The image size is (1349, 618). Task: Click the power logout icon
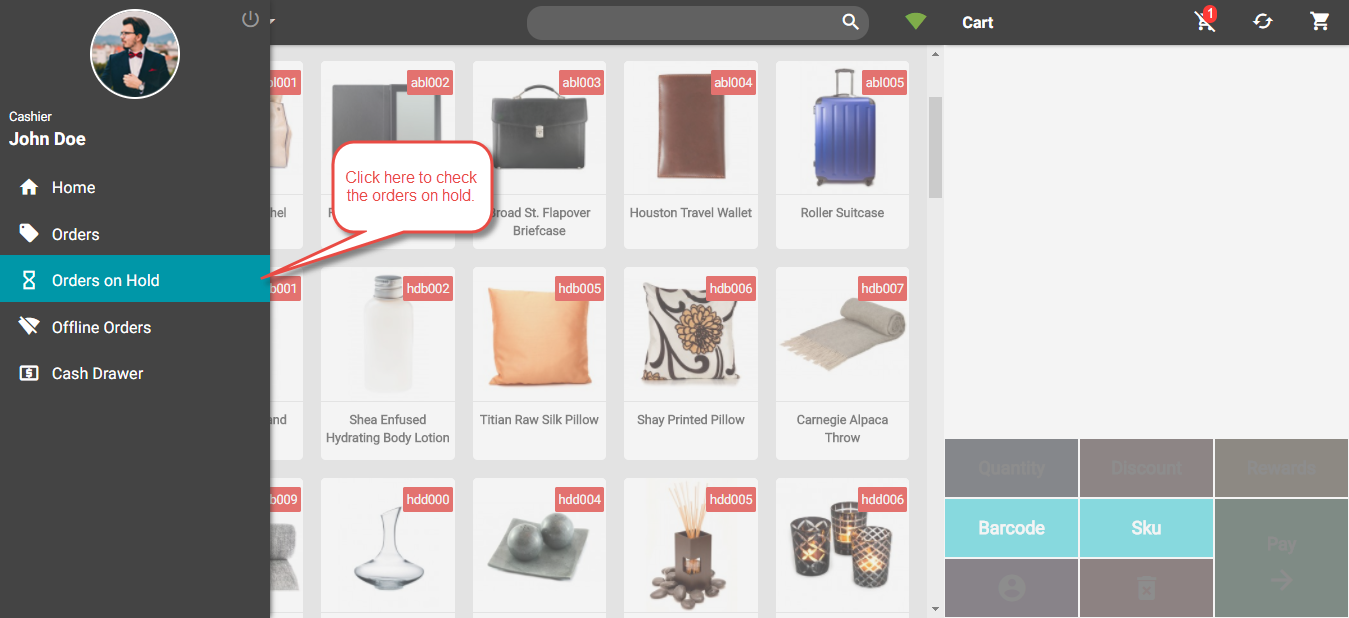pyautogui.click(x=250, y=19)
